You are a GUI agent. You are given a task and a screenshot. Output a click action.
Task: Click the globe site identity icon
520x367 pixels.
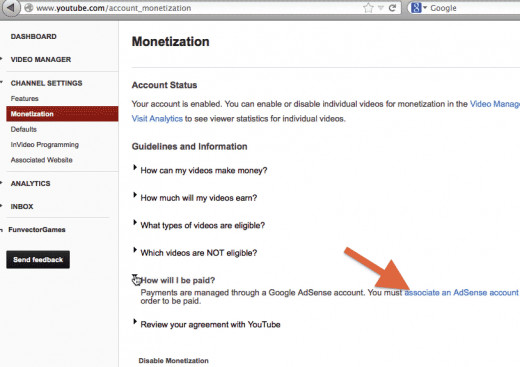point(29,8)
